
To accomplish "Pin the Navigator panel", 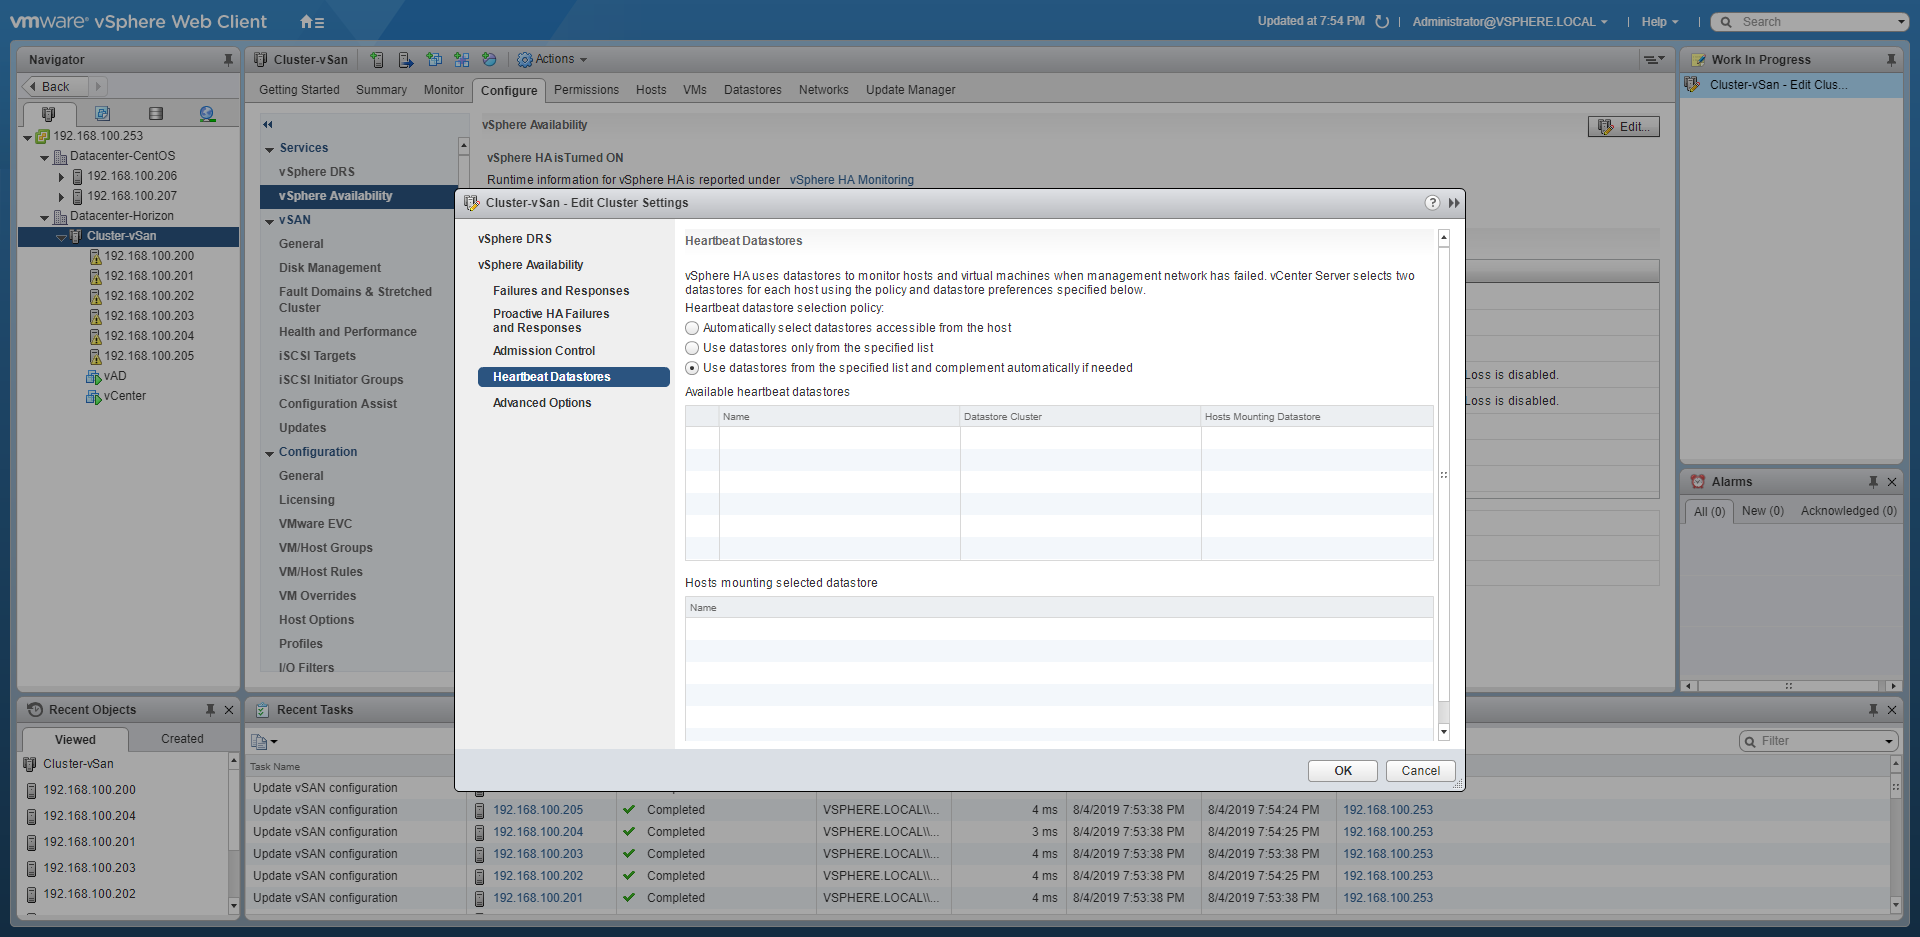I will coord(228,60).
